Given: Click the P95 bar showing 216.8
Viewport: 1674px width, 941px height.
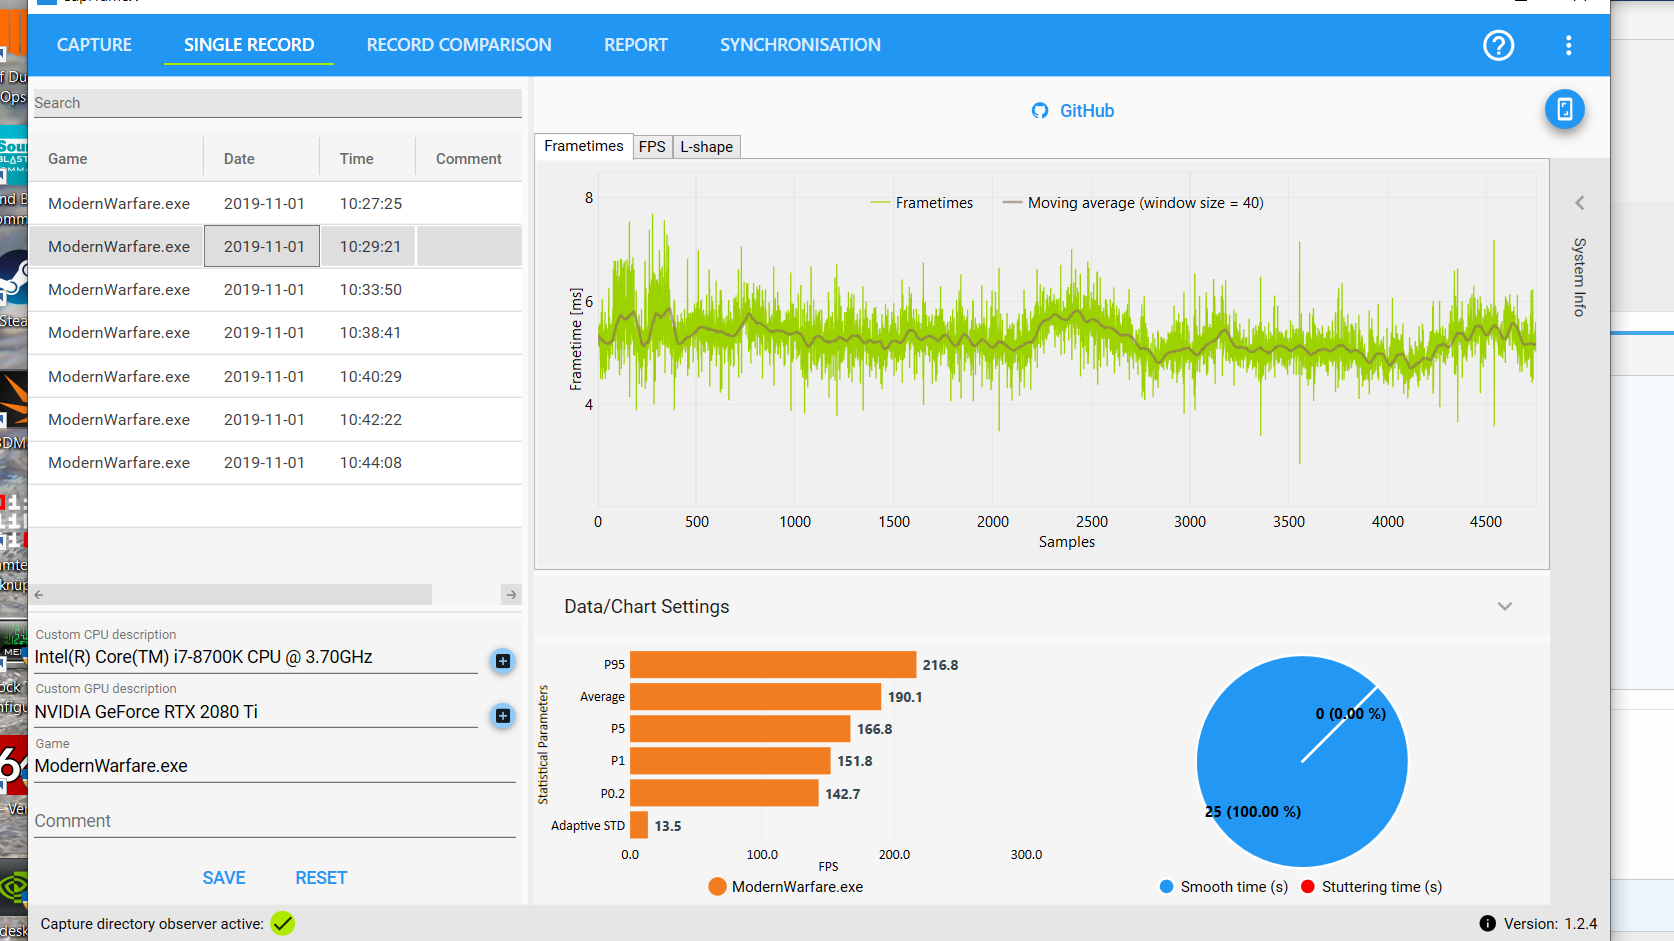Looking at the screenshot, I should pyautogui.click(x=773, y=665).
